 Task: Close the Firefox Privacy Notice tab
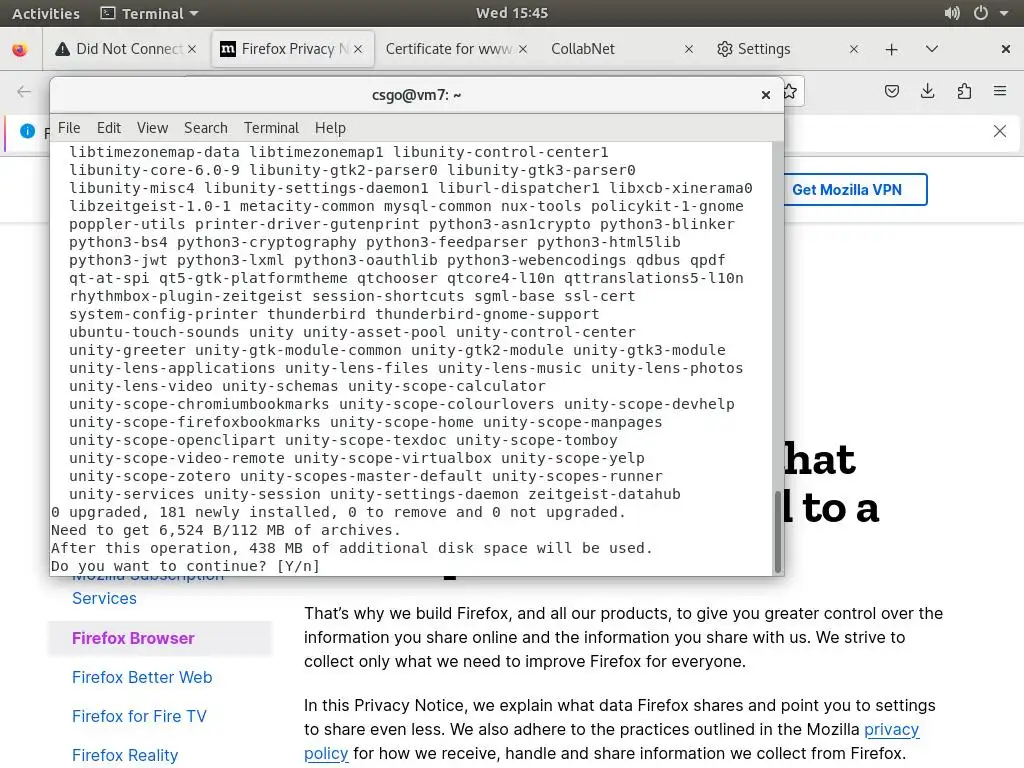click(358, 50)
